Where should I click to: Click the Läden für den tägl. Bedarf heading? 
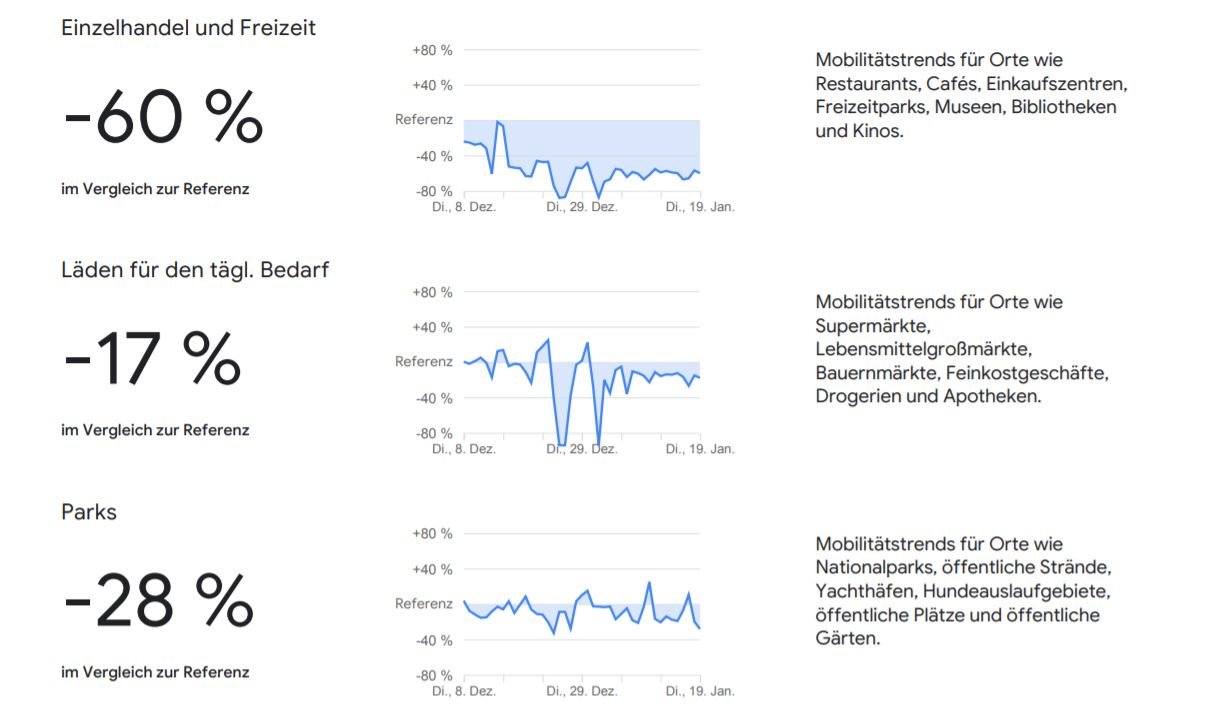click(x=195, y=270)
